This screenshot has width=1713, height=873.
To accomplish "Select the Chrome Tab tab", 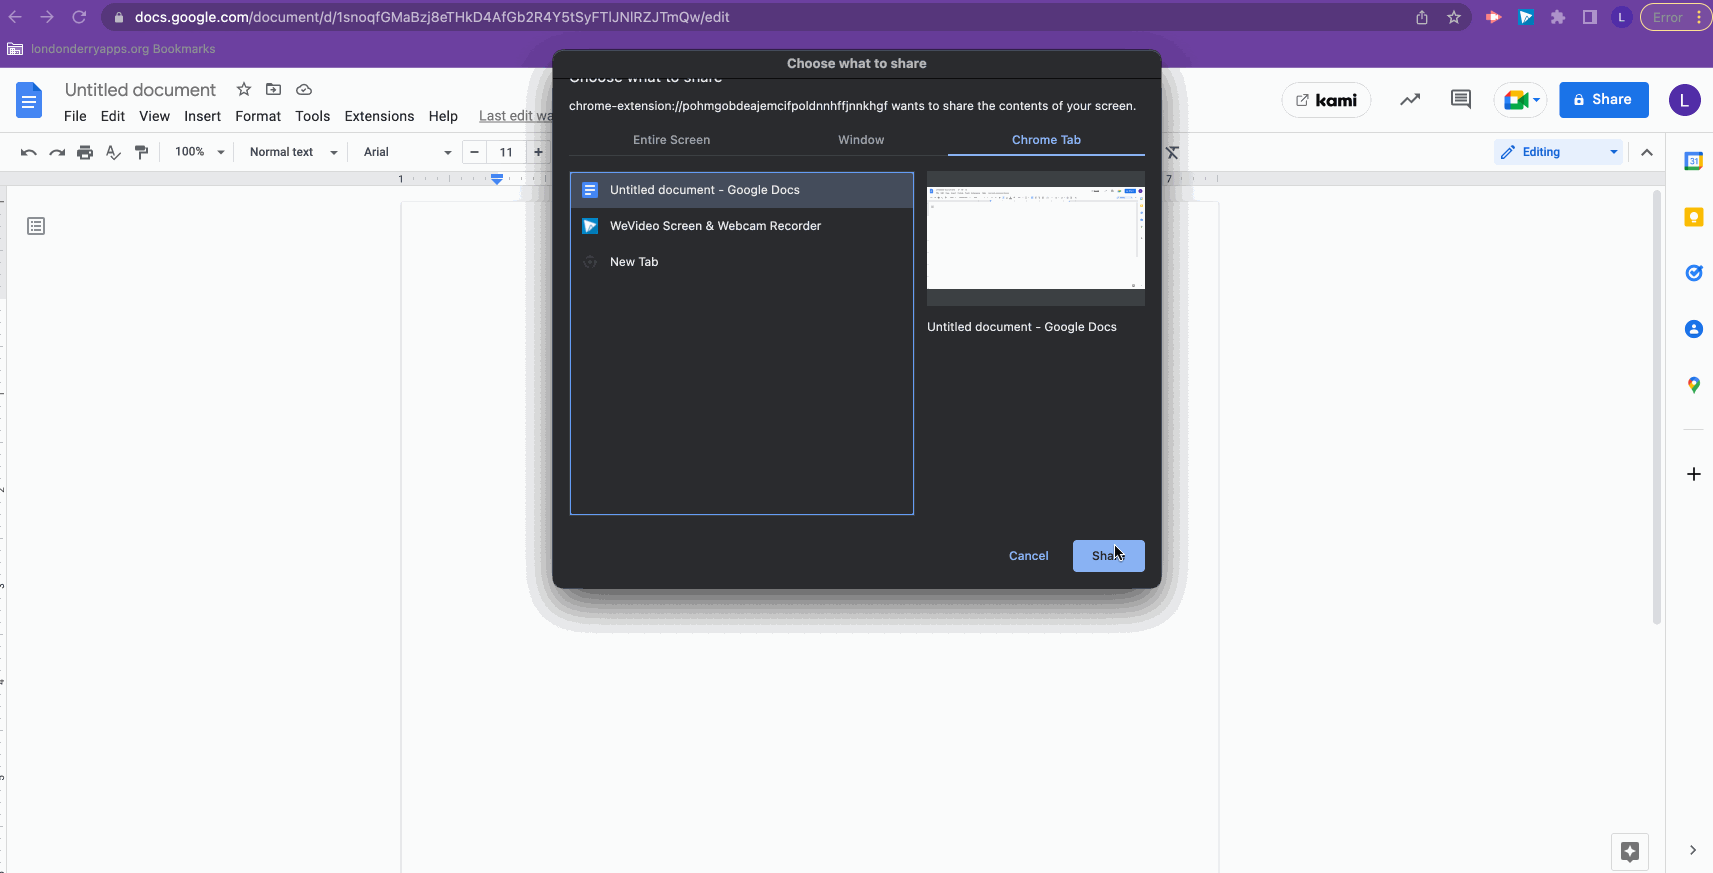I will (x=1046, y=140).
